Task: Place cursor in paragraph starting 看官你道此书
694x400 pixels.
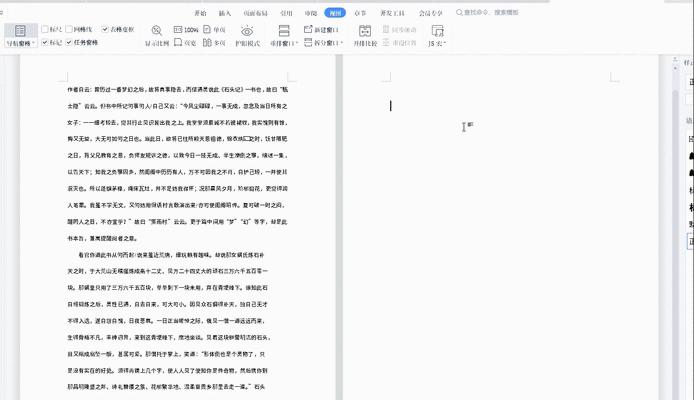Action: point(168,321)
